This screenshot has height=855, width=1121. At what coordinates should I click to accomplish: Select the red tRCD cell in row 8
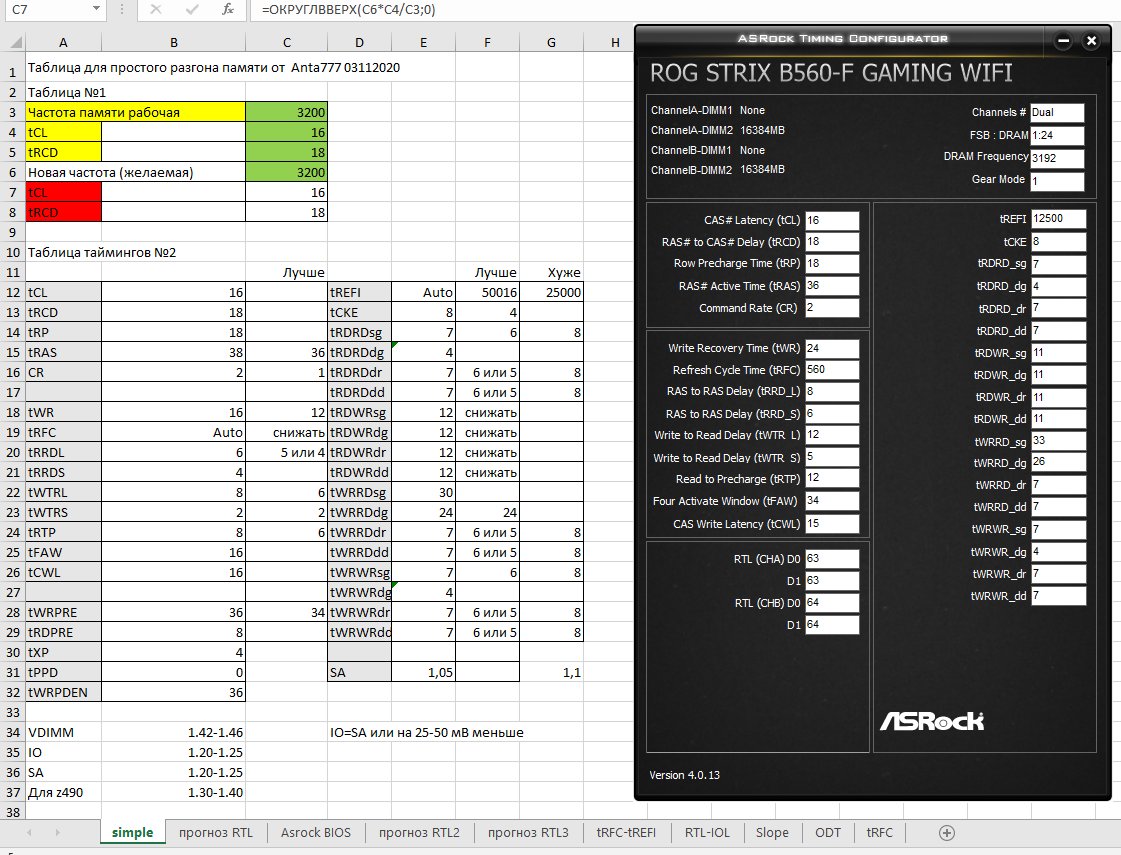pos(64,212)
